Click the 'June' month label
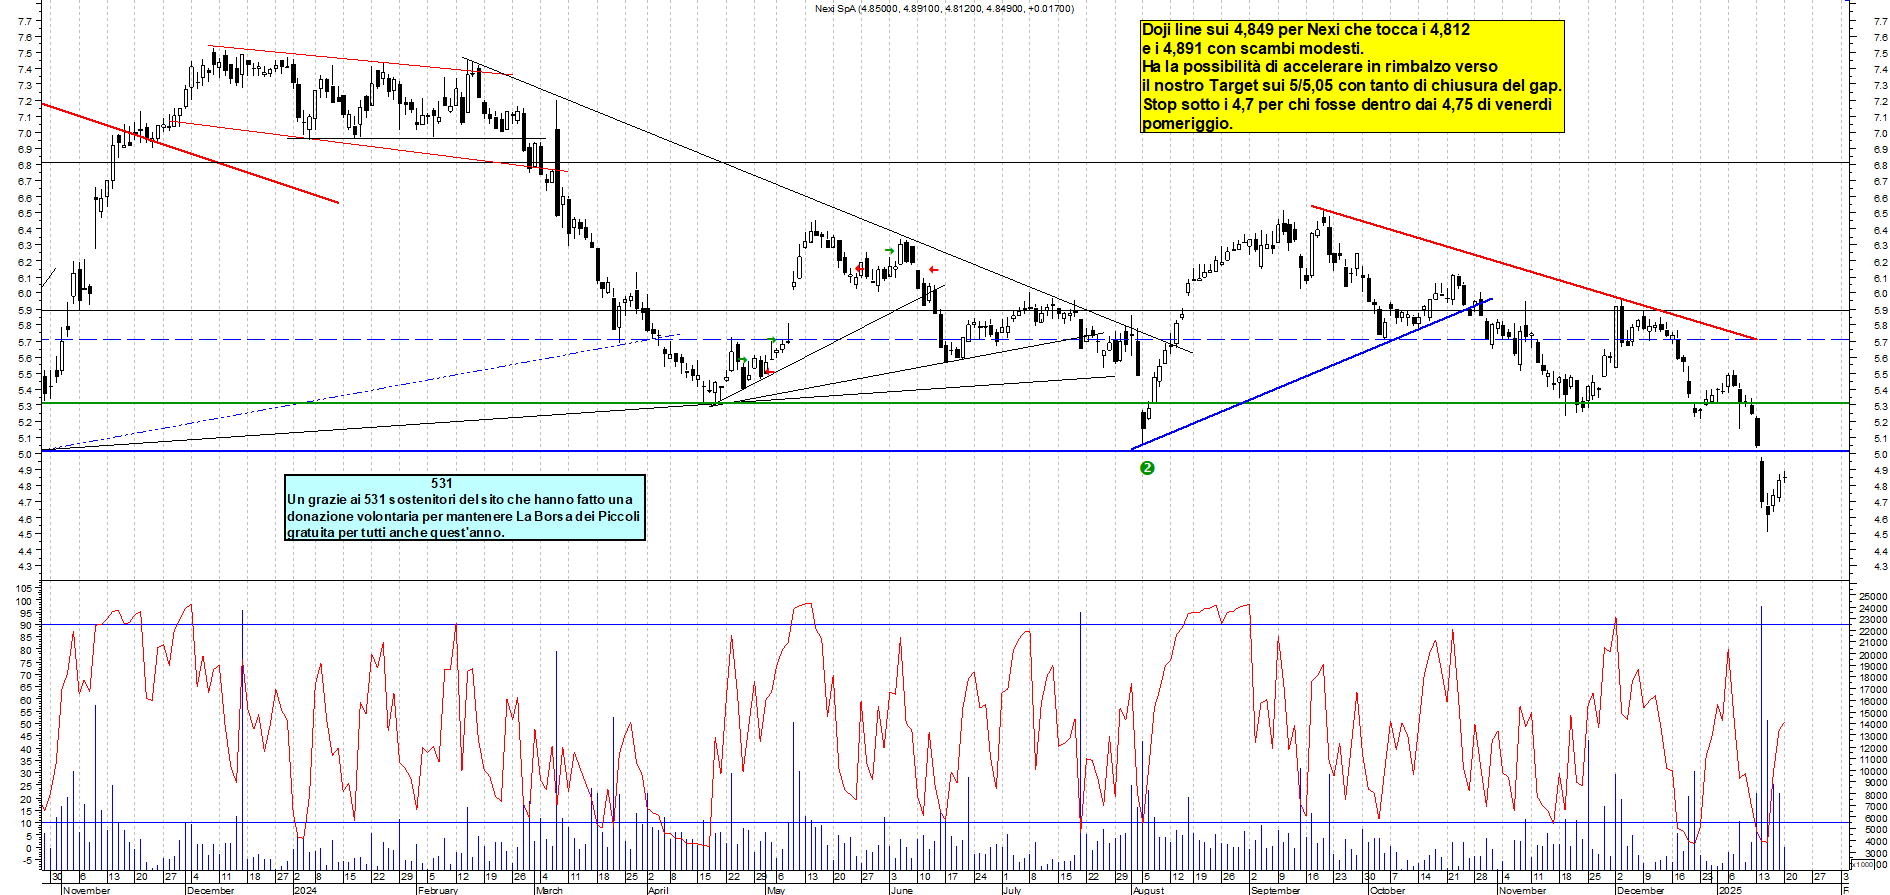The width and height of the screenshot is (1890, 895). click(x=901, y=890)
